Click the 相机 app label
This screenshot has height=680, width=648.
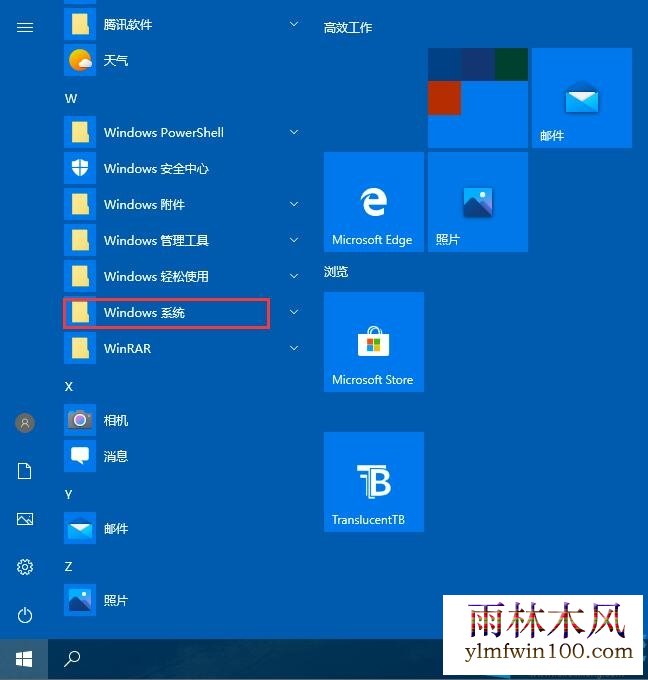tap(116, 420)
